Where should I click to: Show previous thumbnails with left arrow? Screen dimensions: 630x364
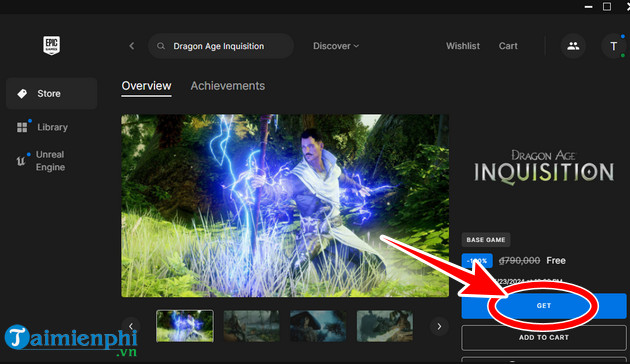131,326
